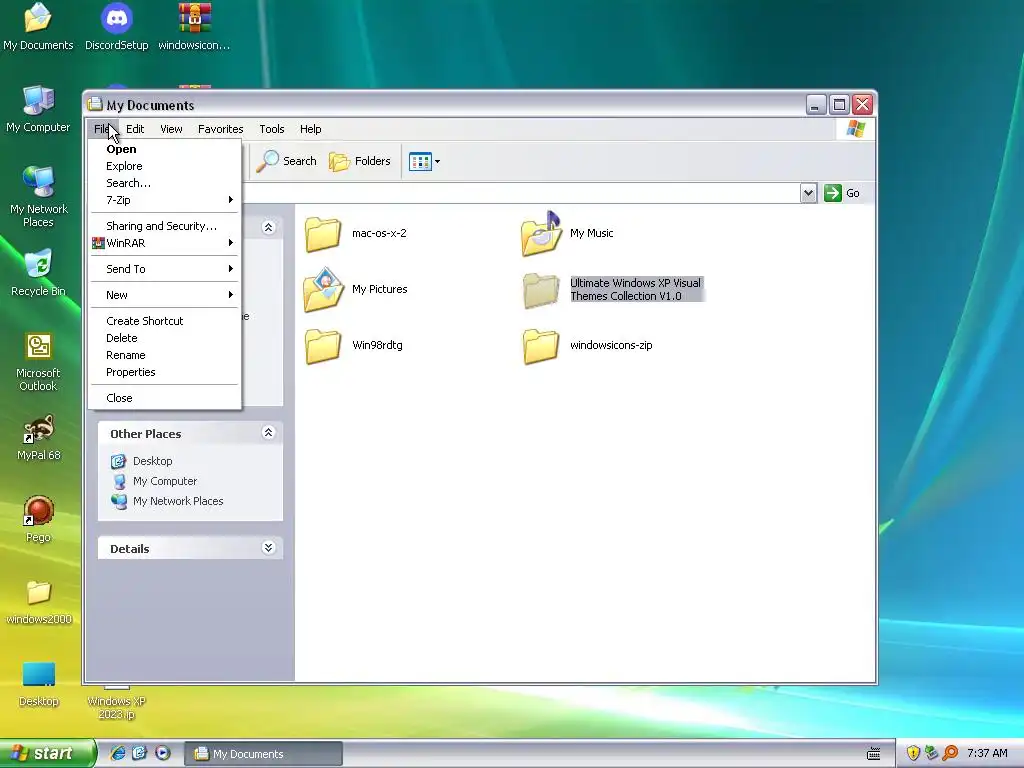The width and height of the screenshot is (1024, 768).
Task: Expand the address bar dropdown arrow
Action: (808, 193)
